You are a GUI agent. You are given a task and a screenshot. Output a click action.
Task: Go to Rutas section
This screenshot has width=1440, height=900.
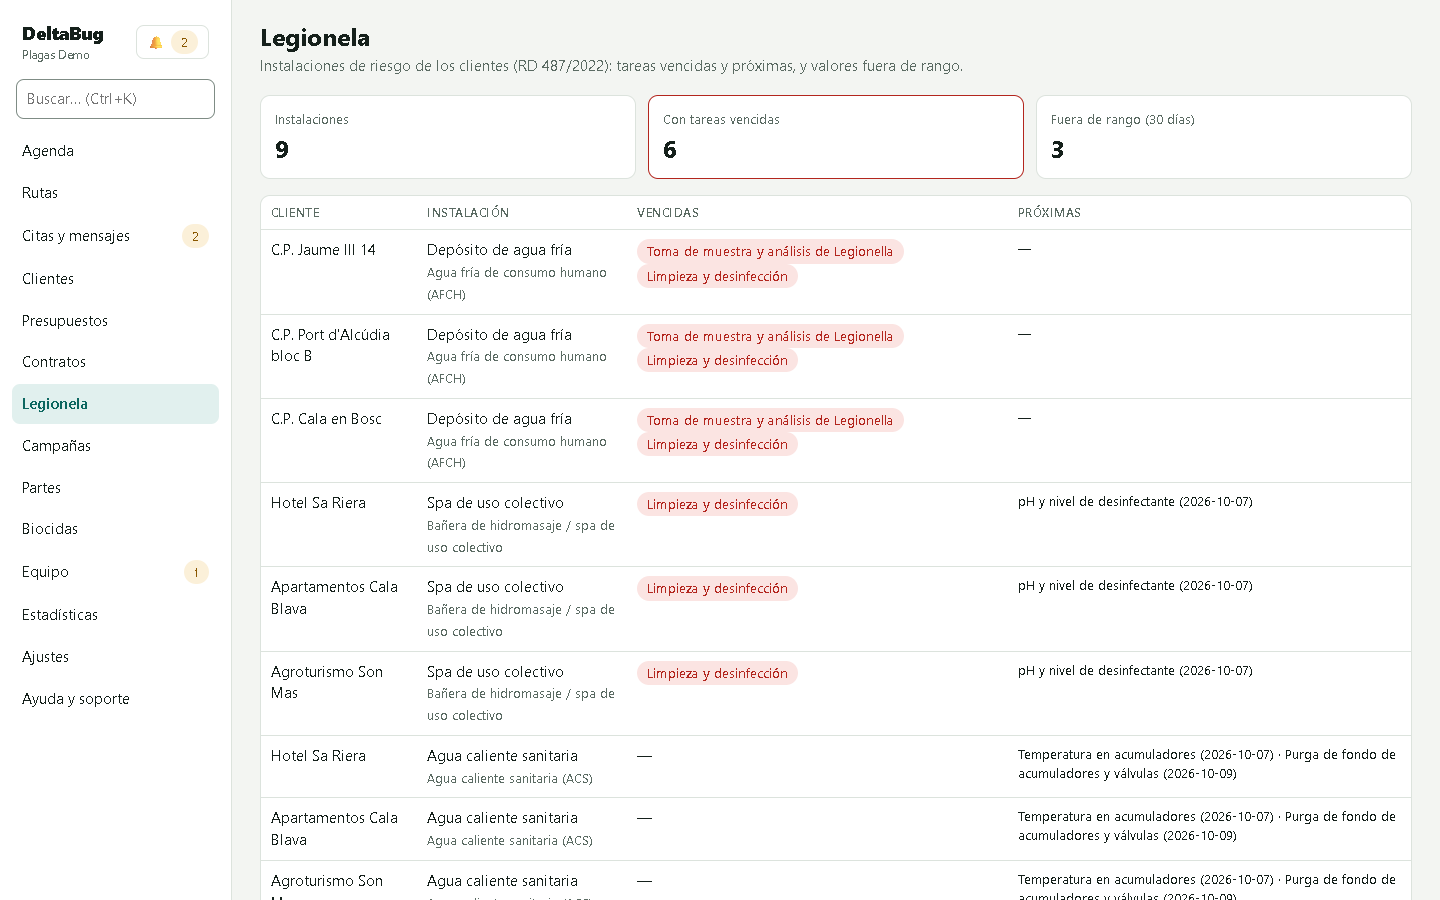click(x=115, y=193)
